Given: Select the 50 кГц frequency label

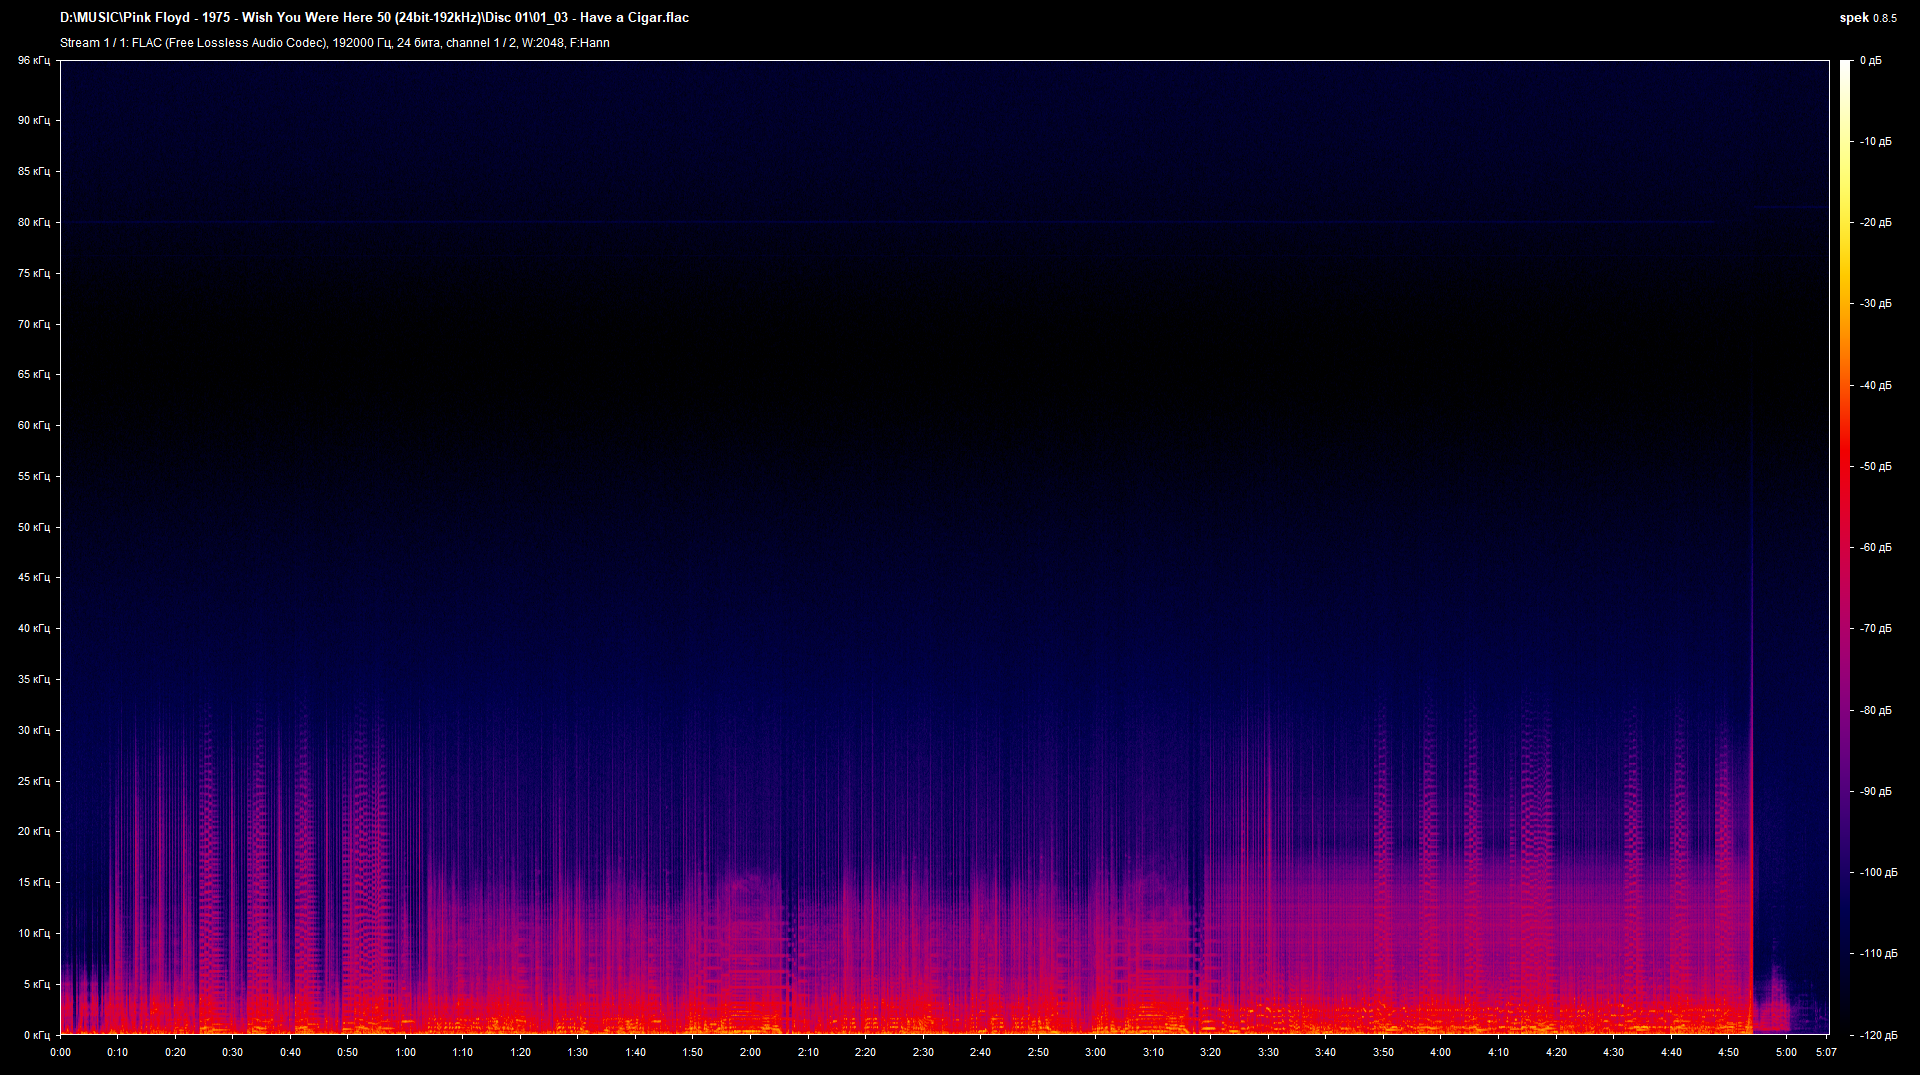Looking at the screenshot, I should [x=33, y=527].
